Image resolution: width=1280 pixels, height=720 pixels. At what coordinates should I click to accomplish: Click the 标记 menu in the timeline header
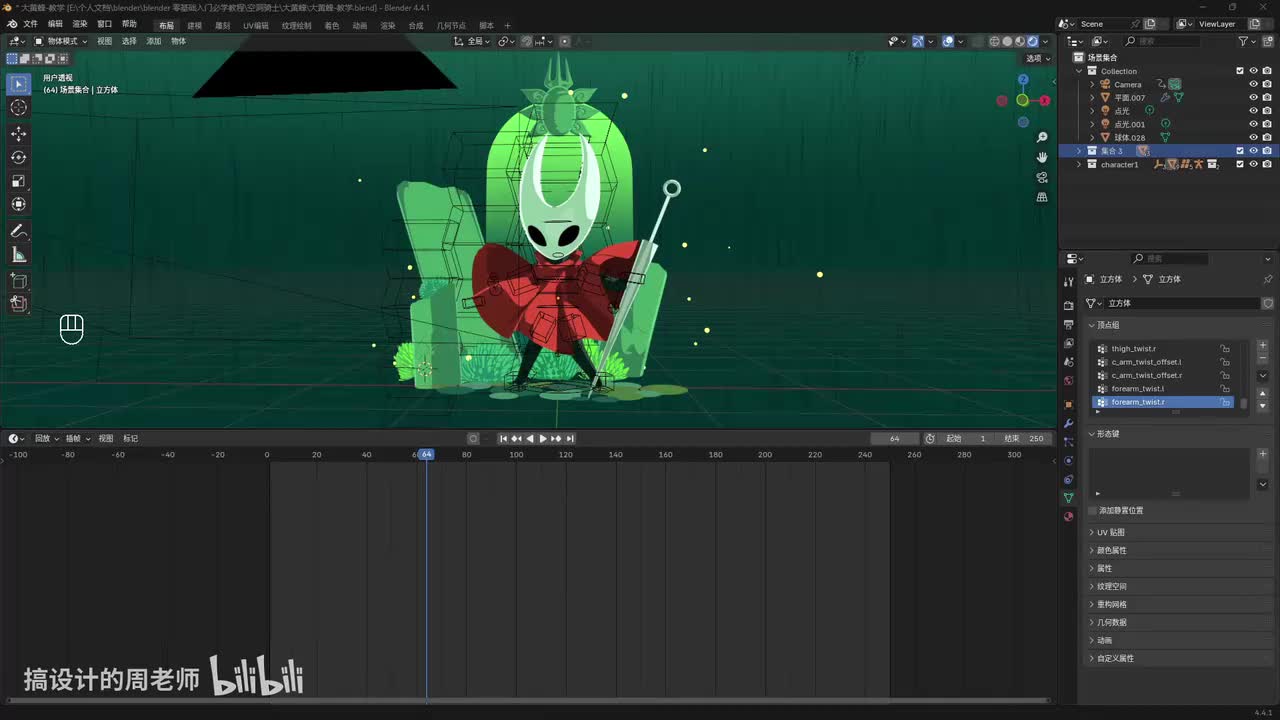pos(130,438)
